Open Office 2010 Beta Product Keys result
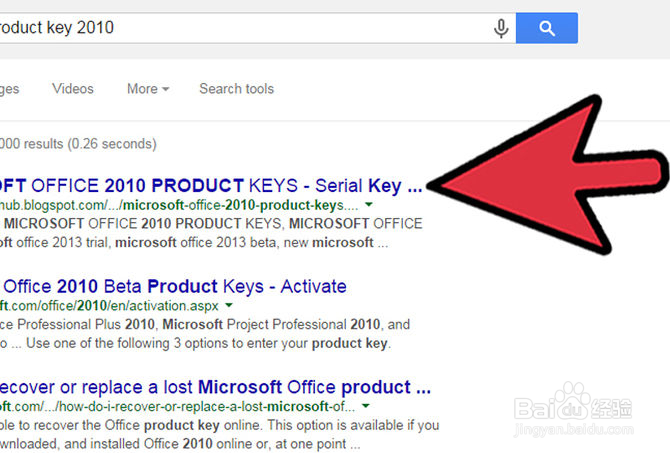 172,287
